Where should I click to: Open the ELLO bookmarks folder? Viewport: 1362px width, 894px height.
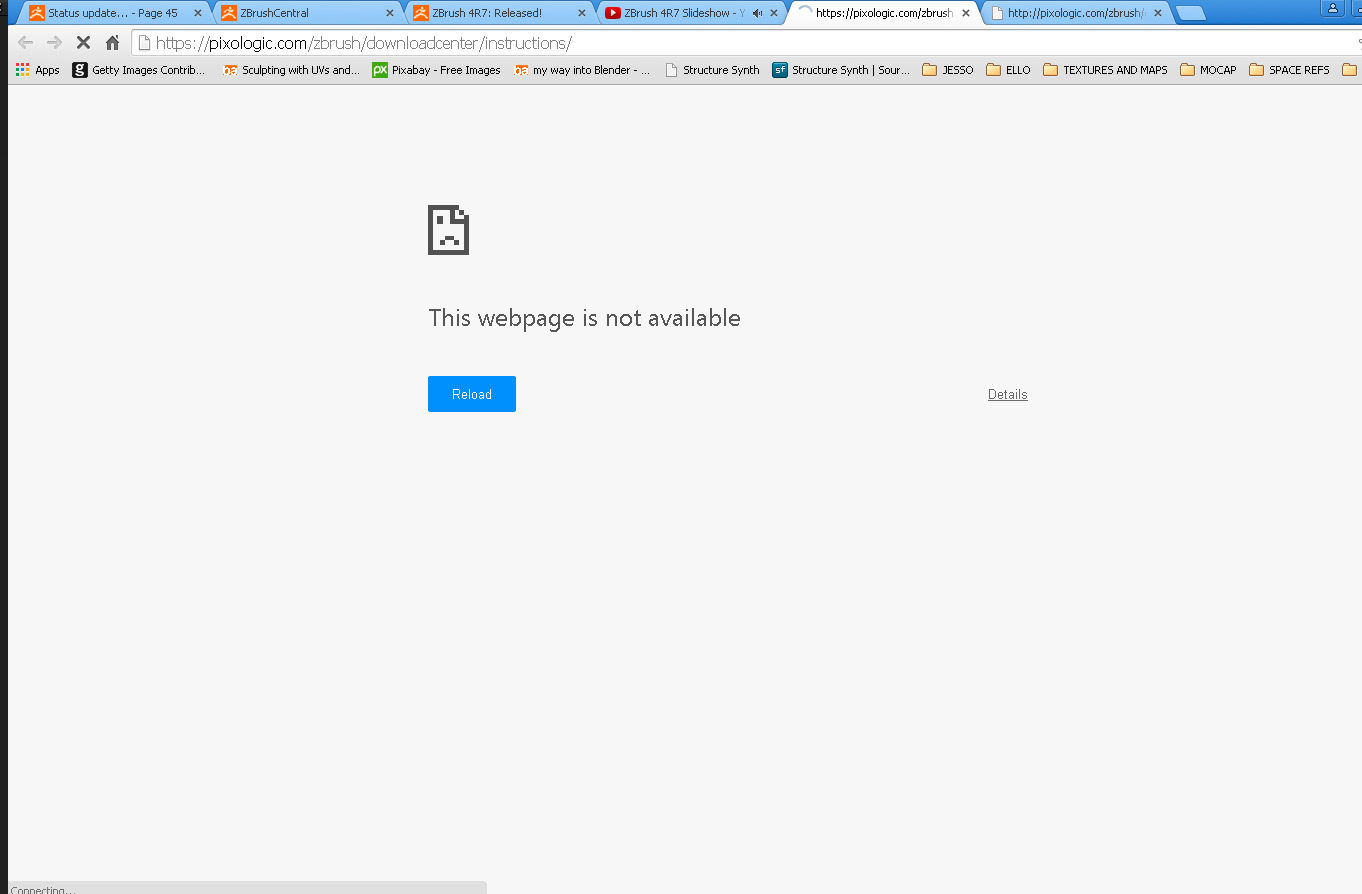pos(1008,70)
